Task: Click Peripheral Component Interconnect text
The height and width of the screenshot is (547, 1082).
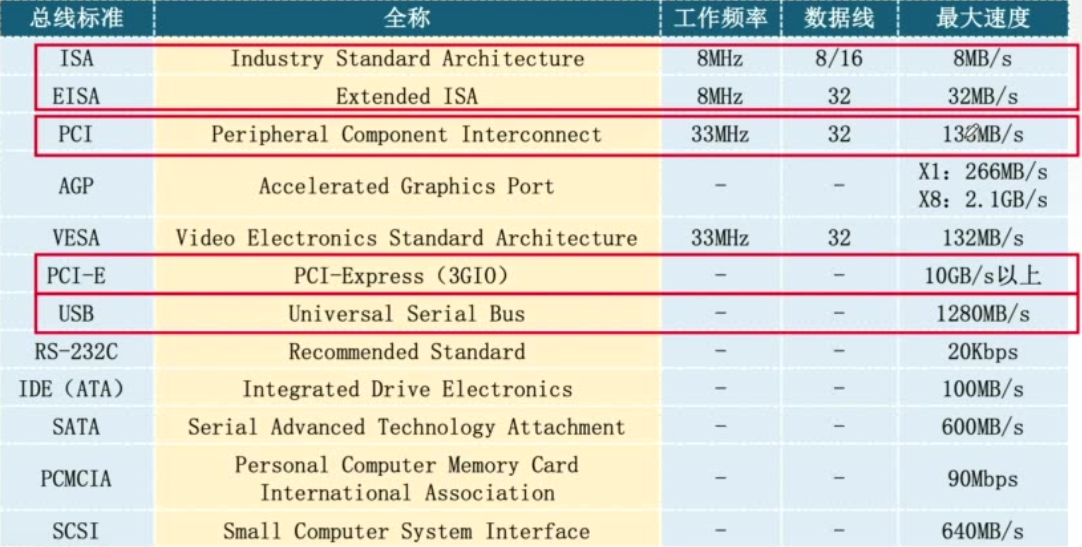Action: [x=407, y=134]
